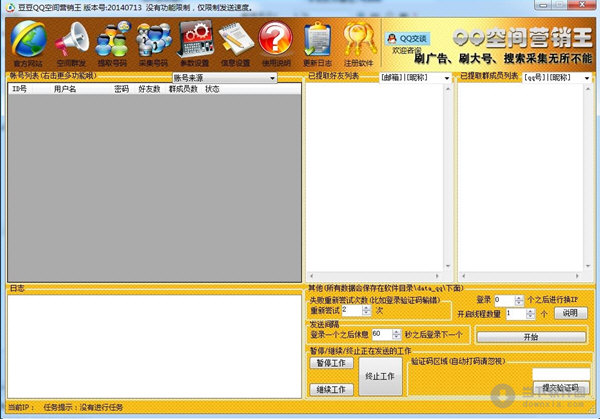Sort accounts by 好友数 column header
600x419 pixels.
149,89
